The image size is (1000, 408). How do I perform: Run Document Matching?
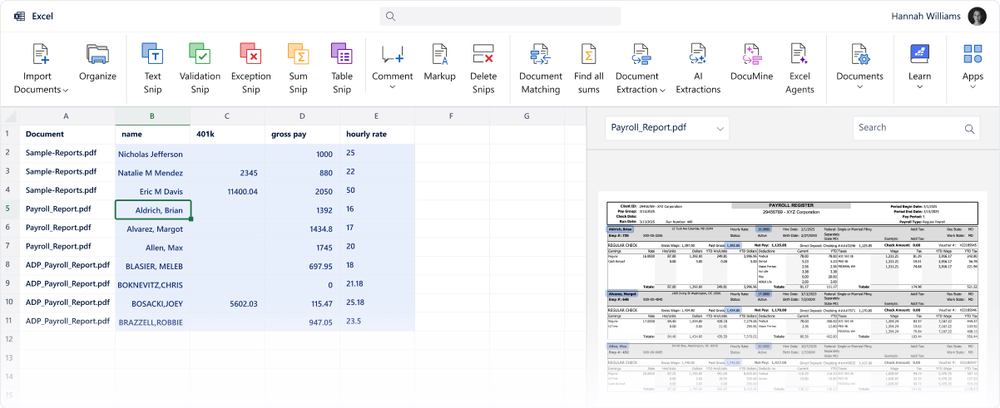(x=541, y=54)
